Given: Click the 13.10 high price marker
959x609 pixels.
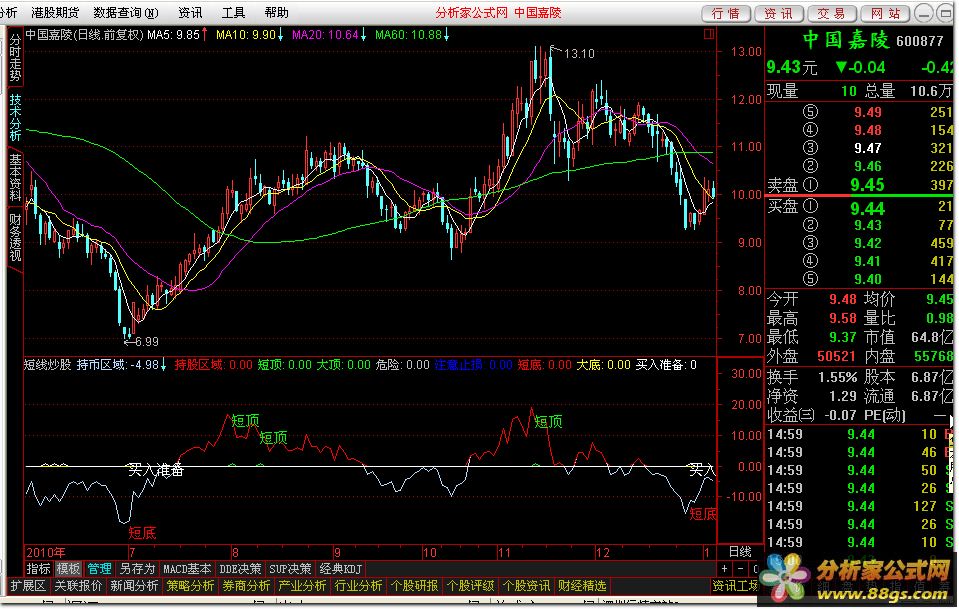Looking at the screenshot, I should [x=579, y=54].
